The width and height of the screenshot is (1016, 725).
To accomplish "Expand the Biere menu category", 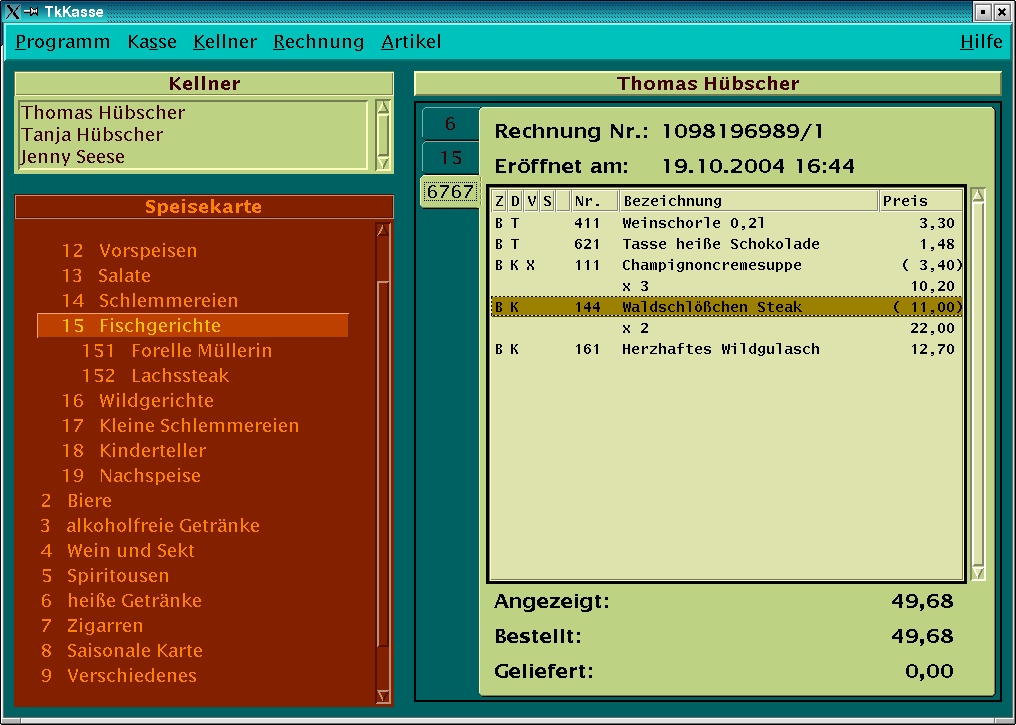I will click(89, 501).
